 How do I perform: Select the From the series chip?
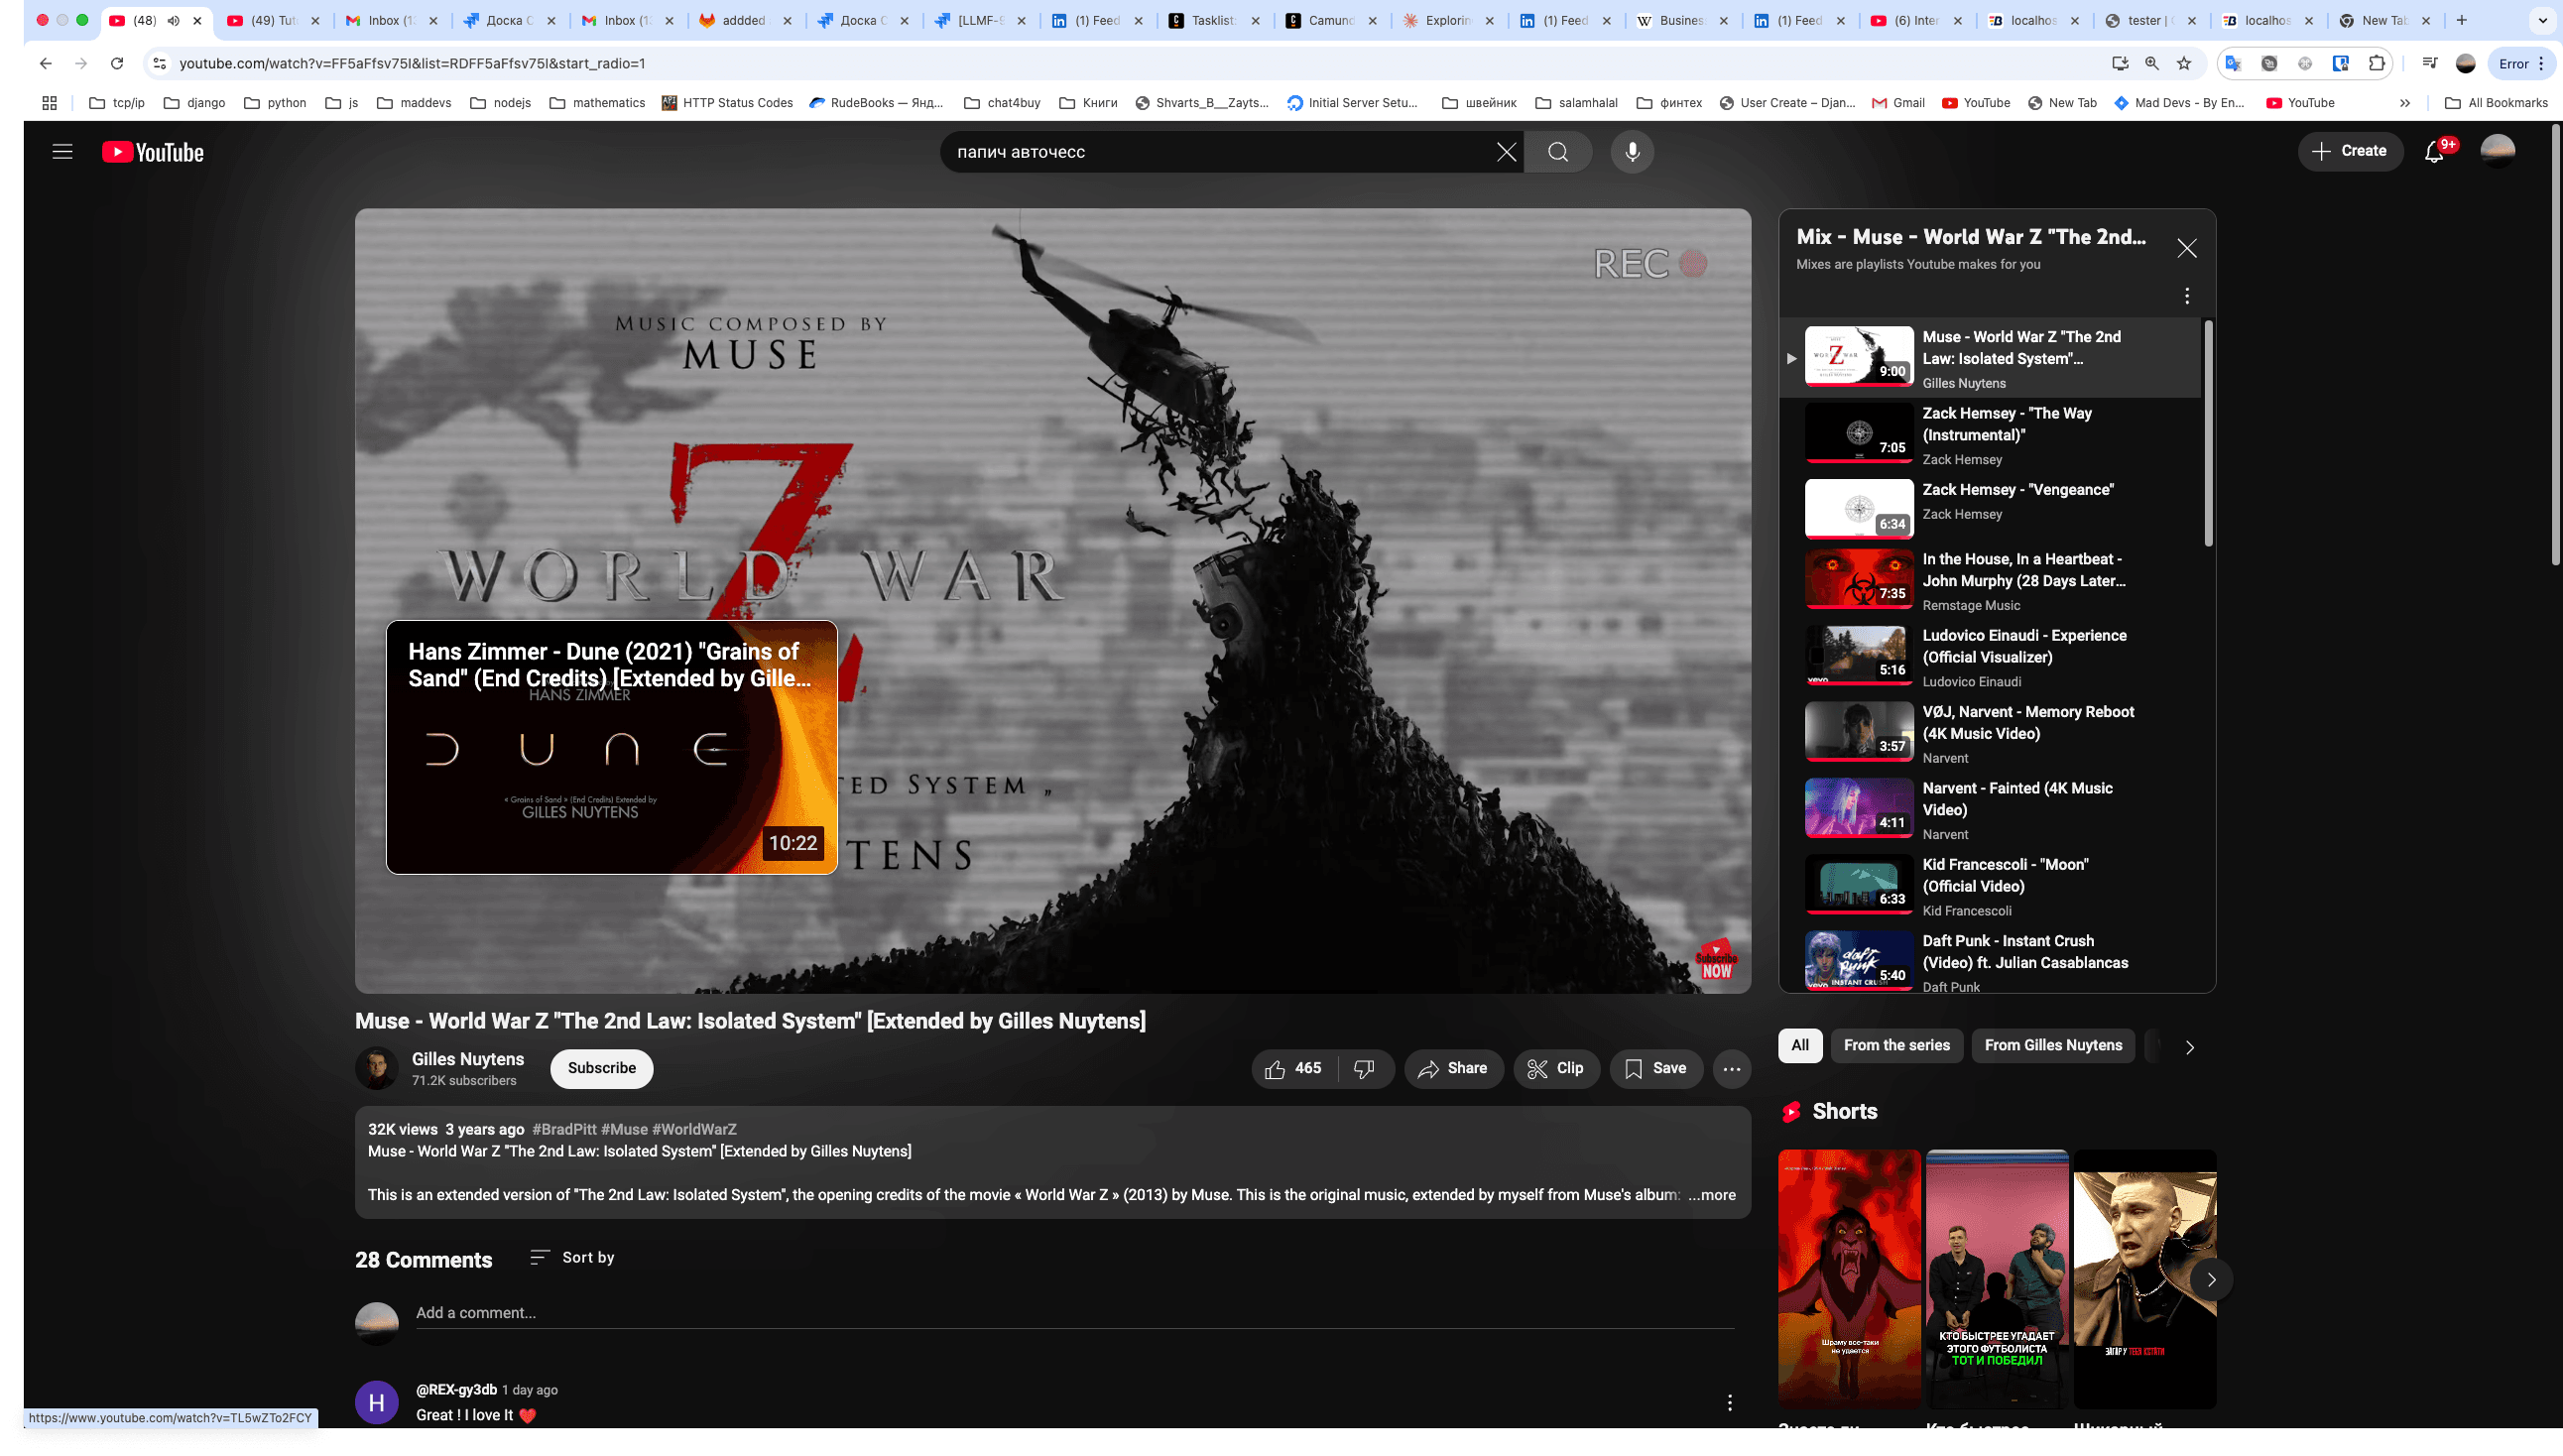coord(1895,1046)
